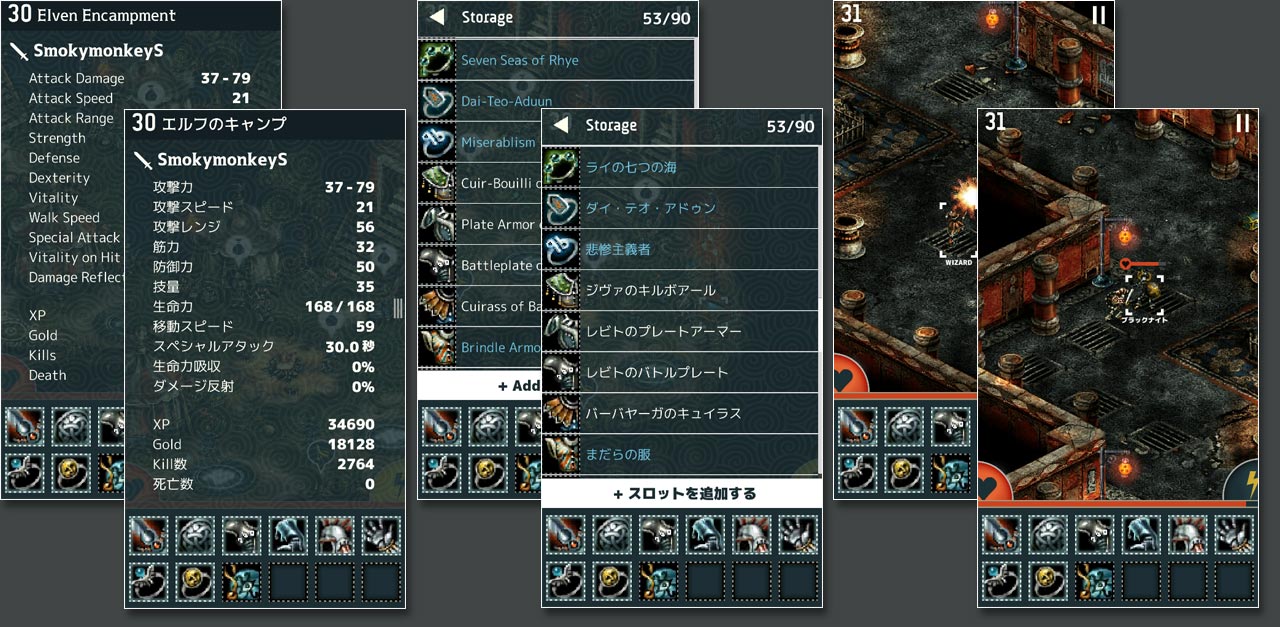1280x627 pixels.
Task: Click back arrow in Japanese Storage panel
Action: pyautogui.click(x=561, y=126)
